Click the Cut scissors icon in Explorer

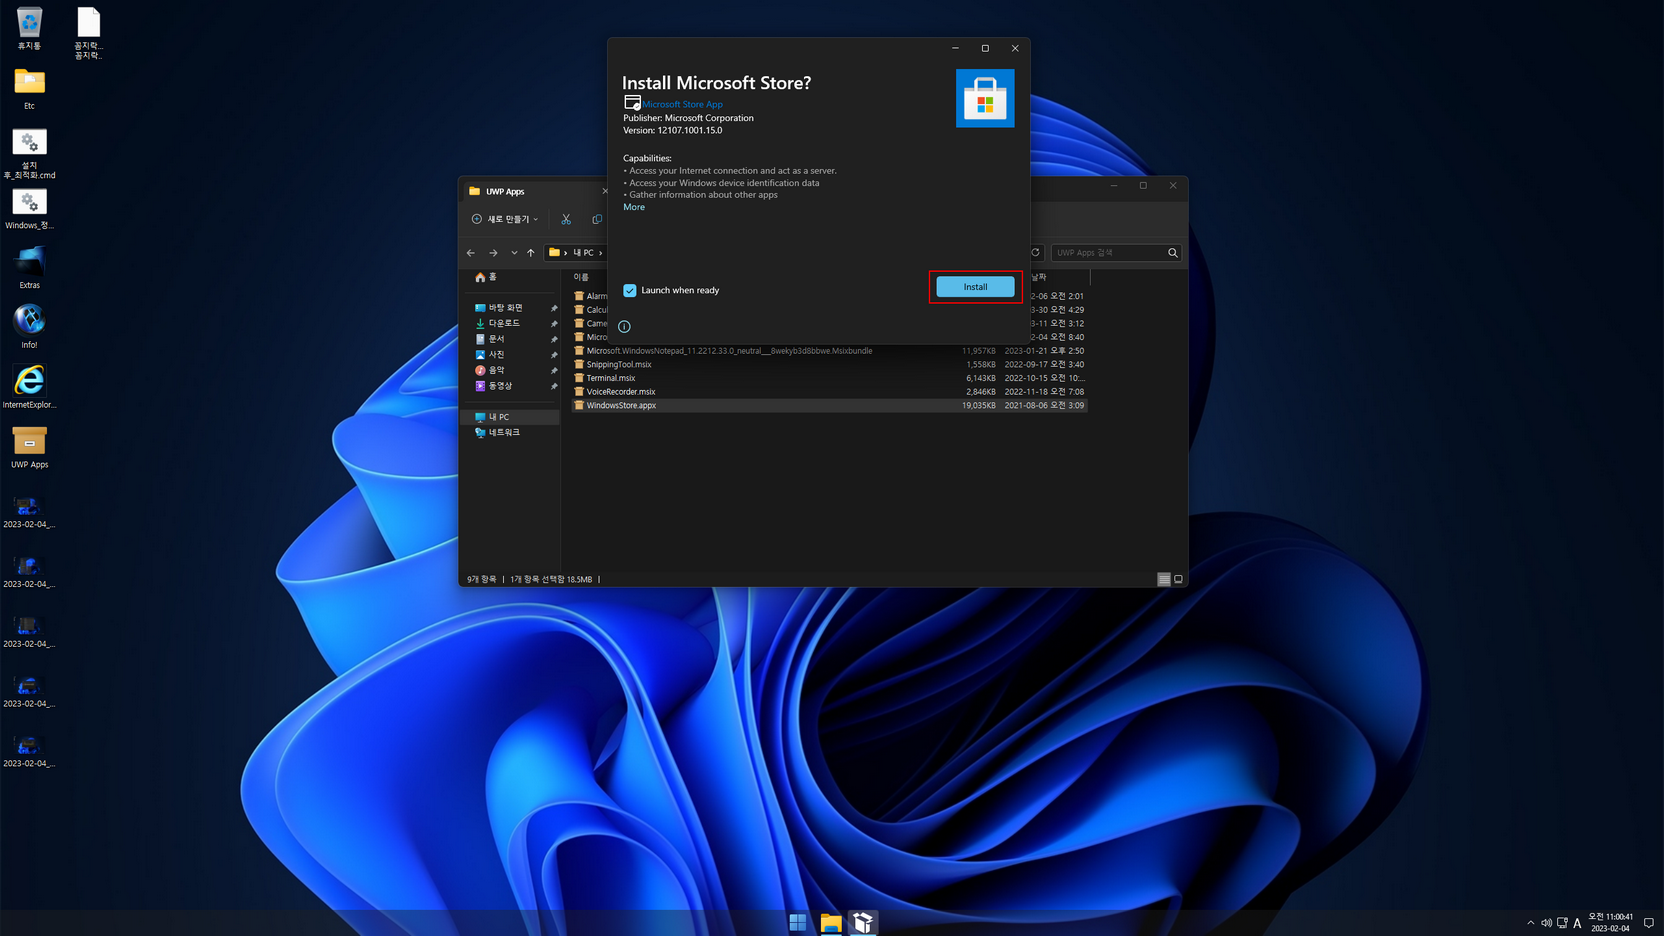tap(566, 219)
